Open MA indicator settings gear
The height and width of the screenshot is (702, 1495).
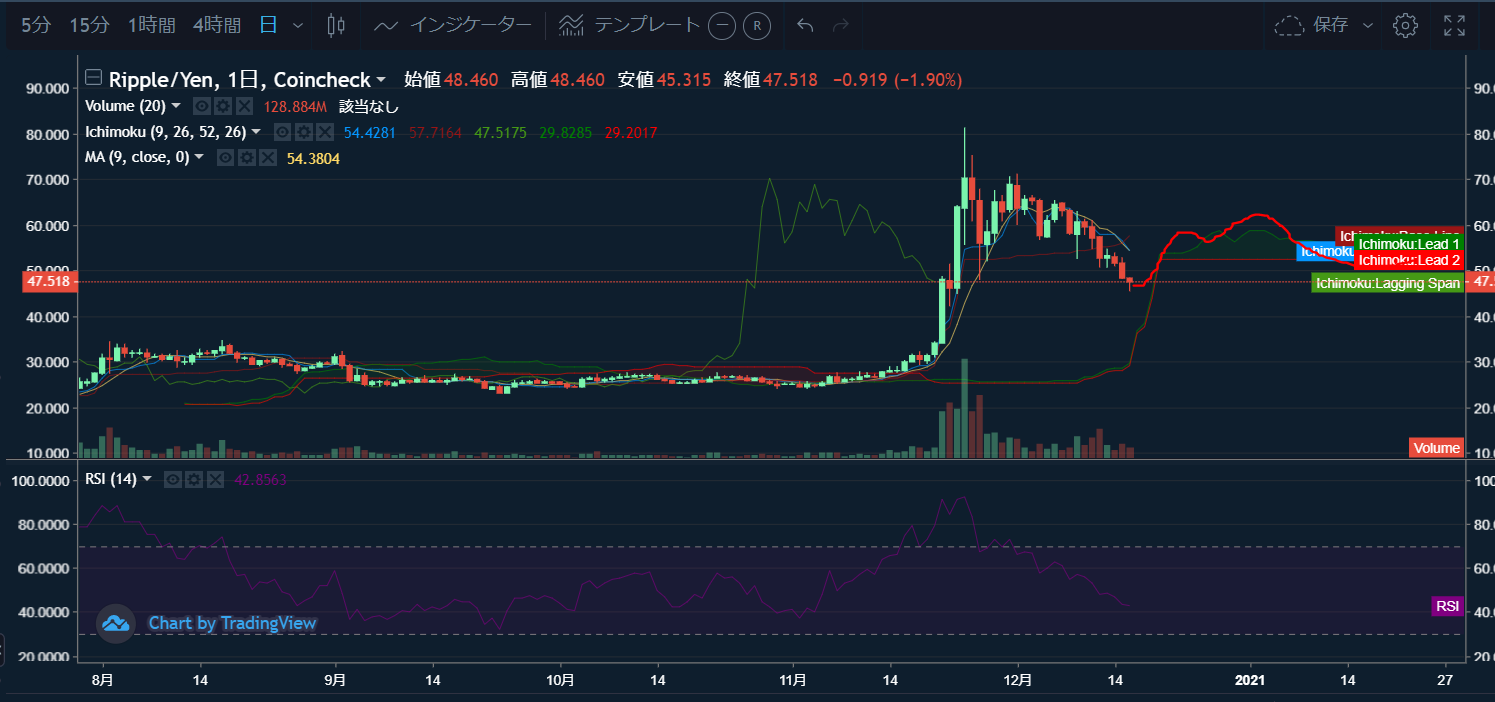coord(246,158)
